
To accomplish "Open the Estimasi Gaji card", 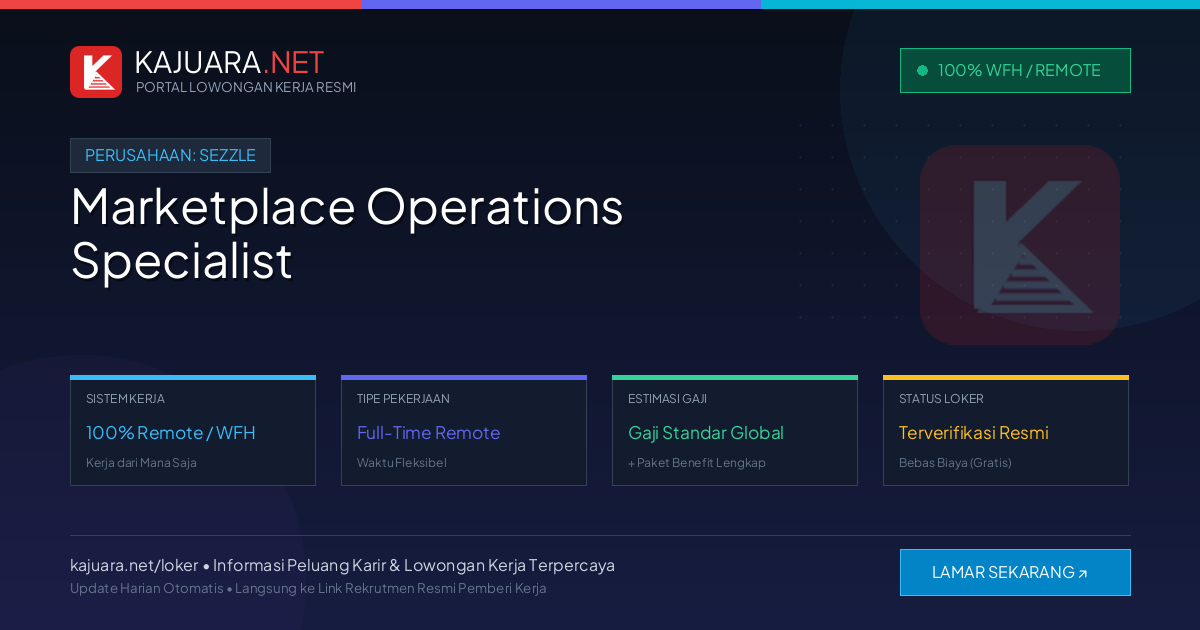I will 735,430.
